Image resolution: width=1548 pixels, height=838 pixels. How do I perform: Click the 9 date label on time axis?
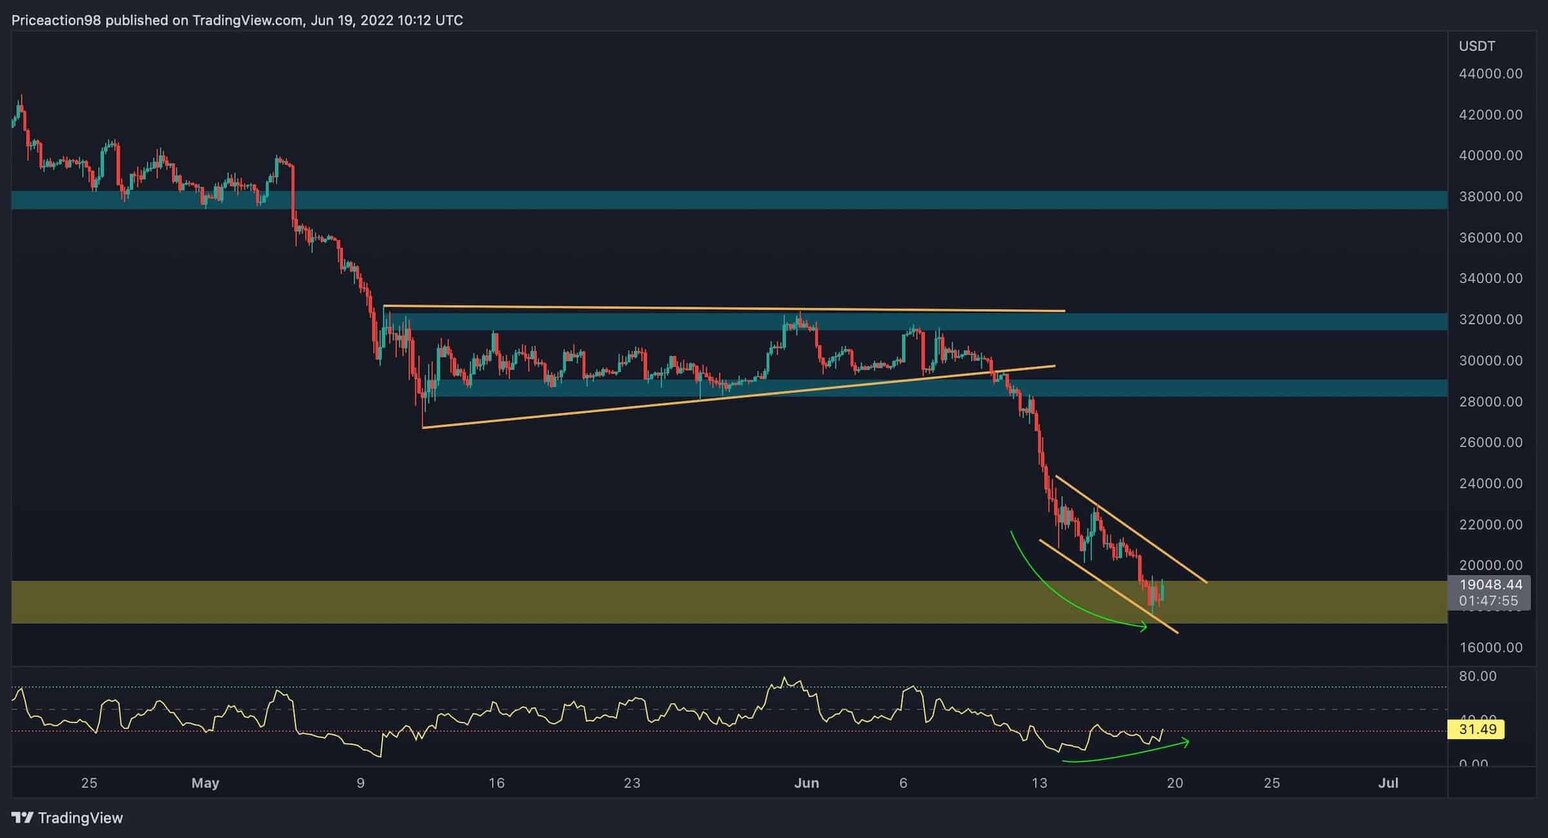tap(360, 783)
